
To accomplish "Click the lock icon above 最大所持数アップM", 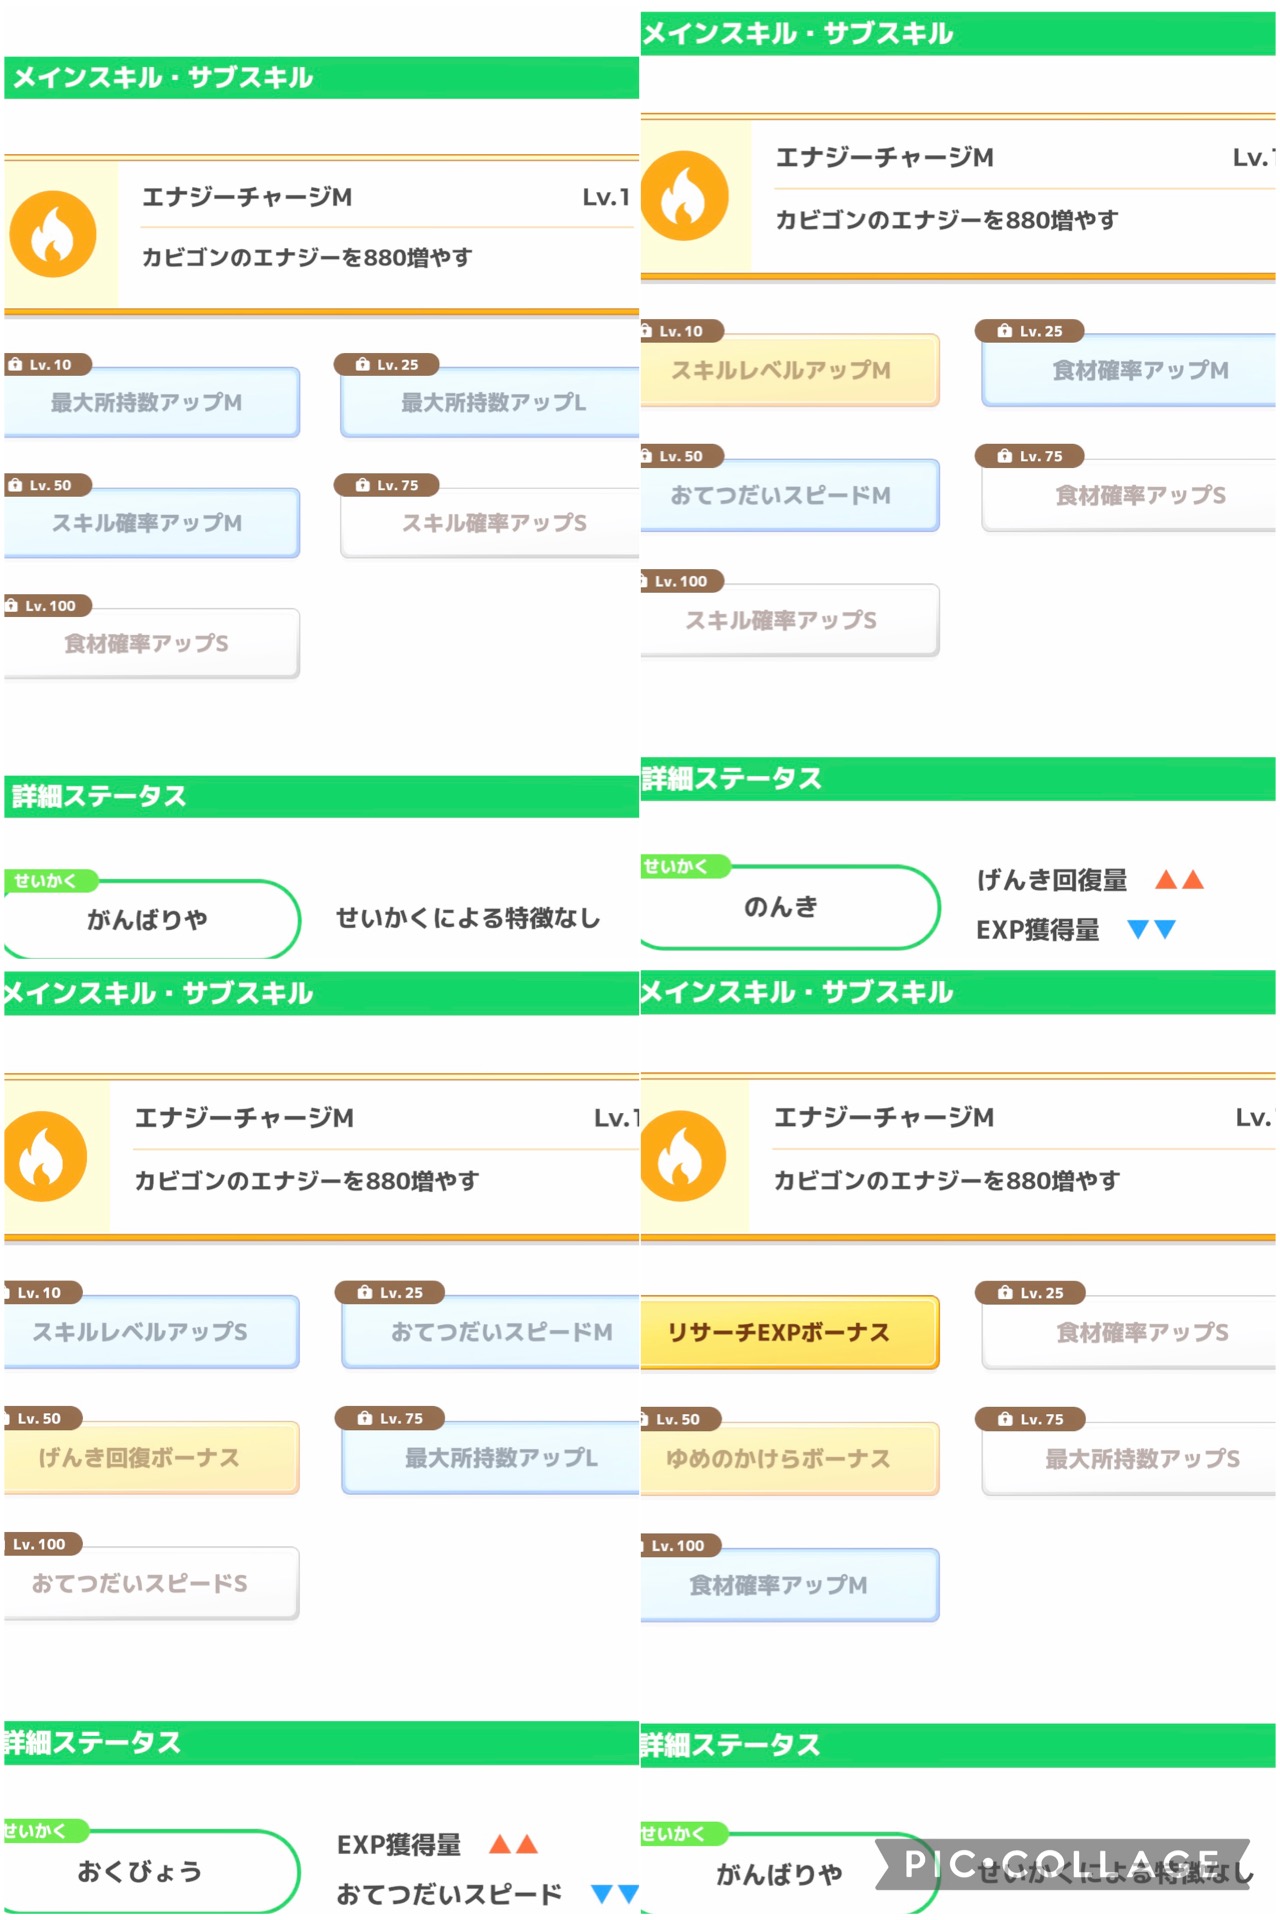I will pyautogui.click(x=15, y=365).
